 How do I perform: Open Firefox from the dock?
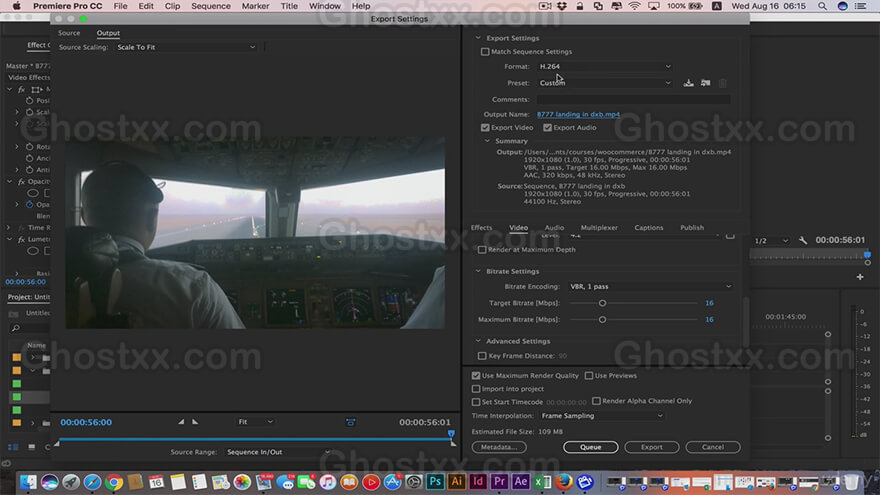563,482
